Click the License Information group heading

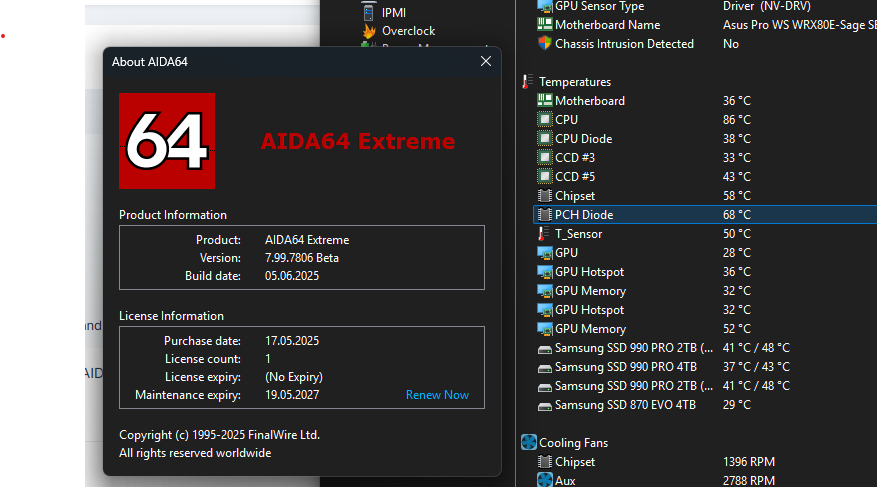pos(171,316)
